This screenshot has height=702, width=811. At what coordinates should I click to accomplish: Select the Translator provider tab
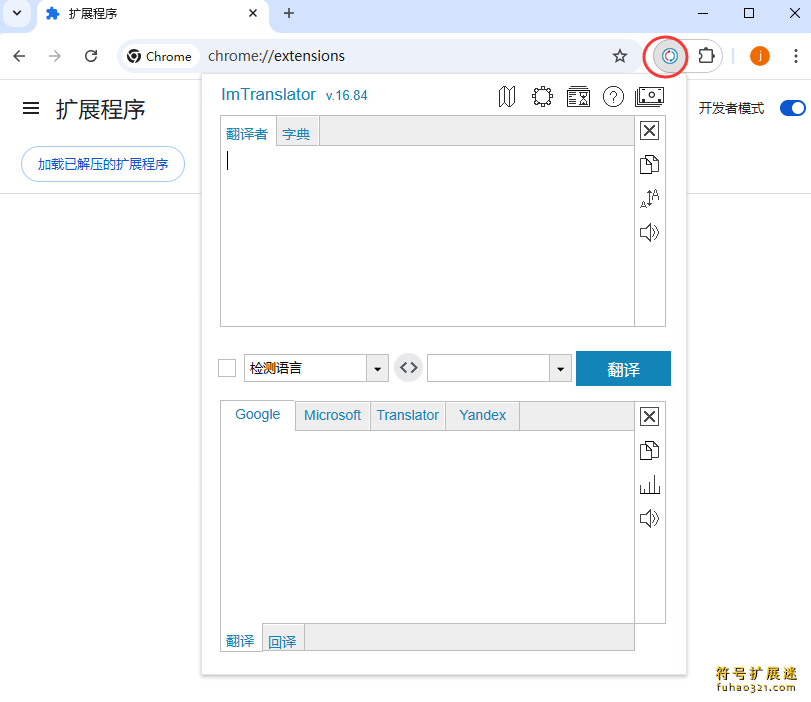tap(408, 415)
